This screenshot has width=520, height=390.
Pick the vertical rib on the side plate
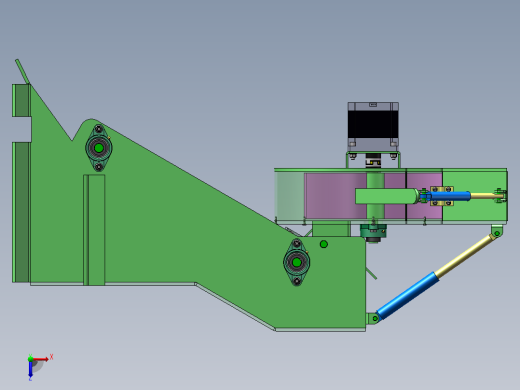pyautogui.click(x=94, y=230)
